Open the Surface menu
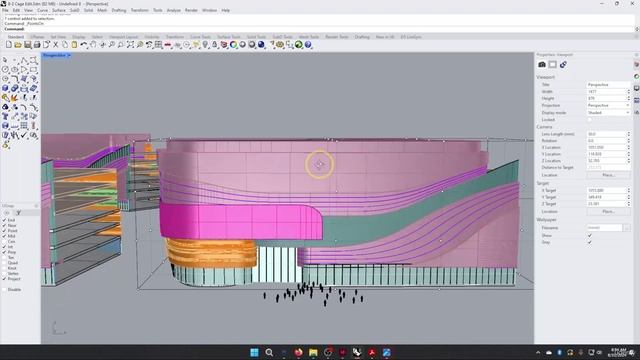Viewport: 640px width, 360px height. [x=59, y=10]
